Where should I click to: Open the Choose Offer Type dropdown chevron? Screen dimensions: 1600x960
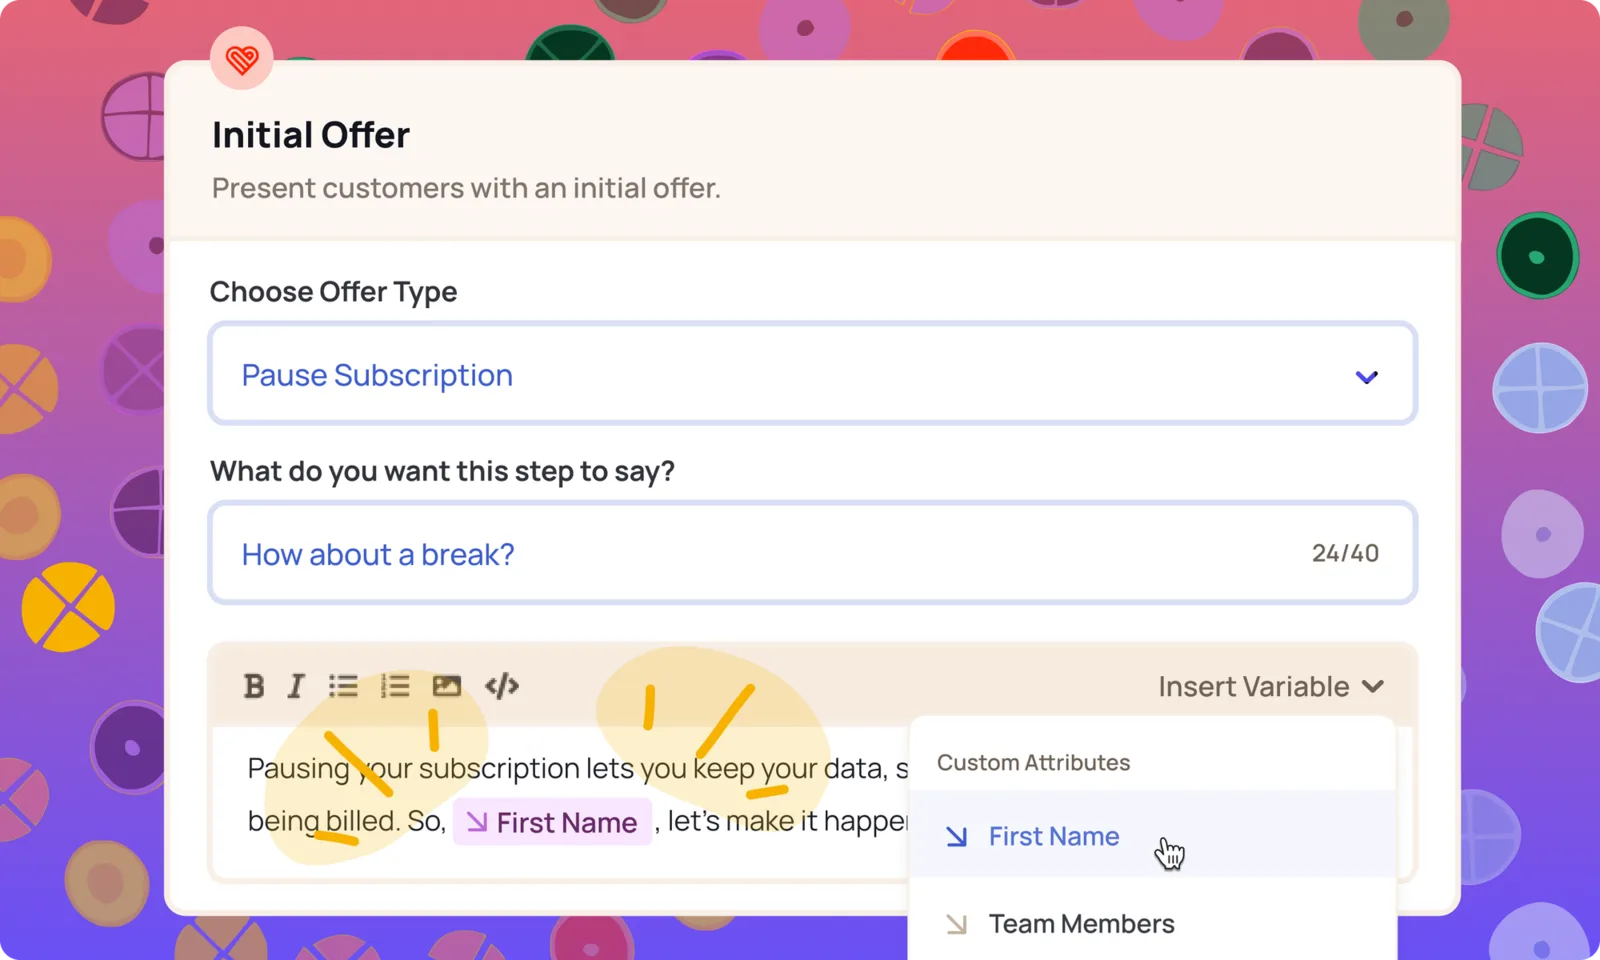[x=1367, y=377]
